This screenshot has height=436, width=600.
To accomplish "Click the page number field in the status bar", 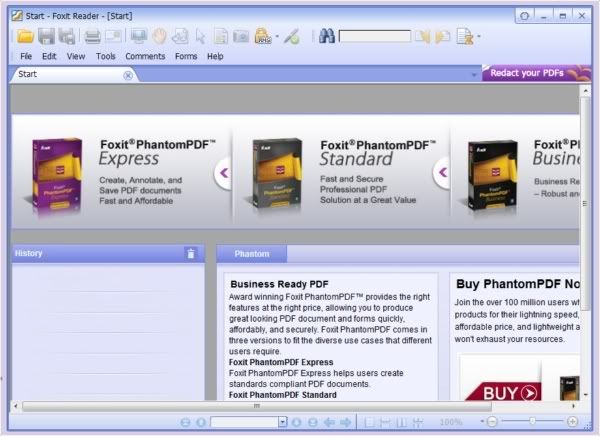I will click(244, 422).
